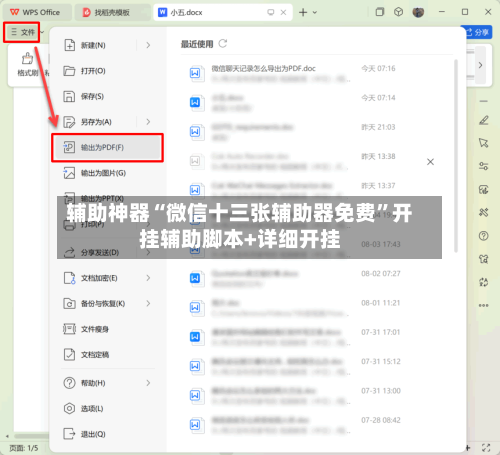500x455 pixels.
Task: Click the 退出(Q) exit icon
Action: 69,434
